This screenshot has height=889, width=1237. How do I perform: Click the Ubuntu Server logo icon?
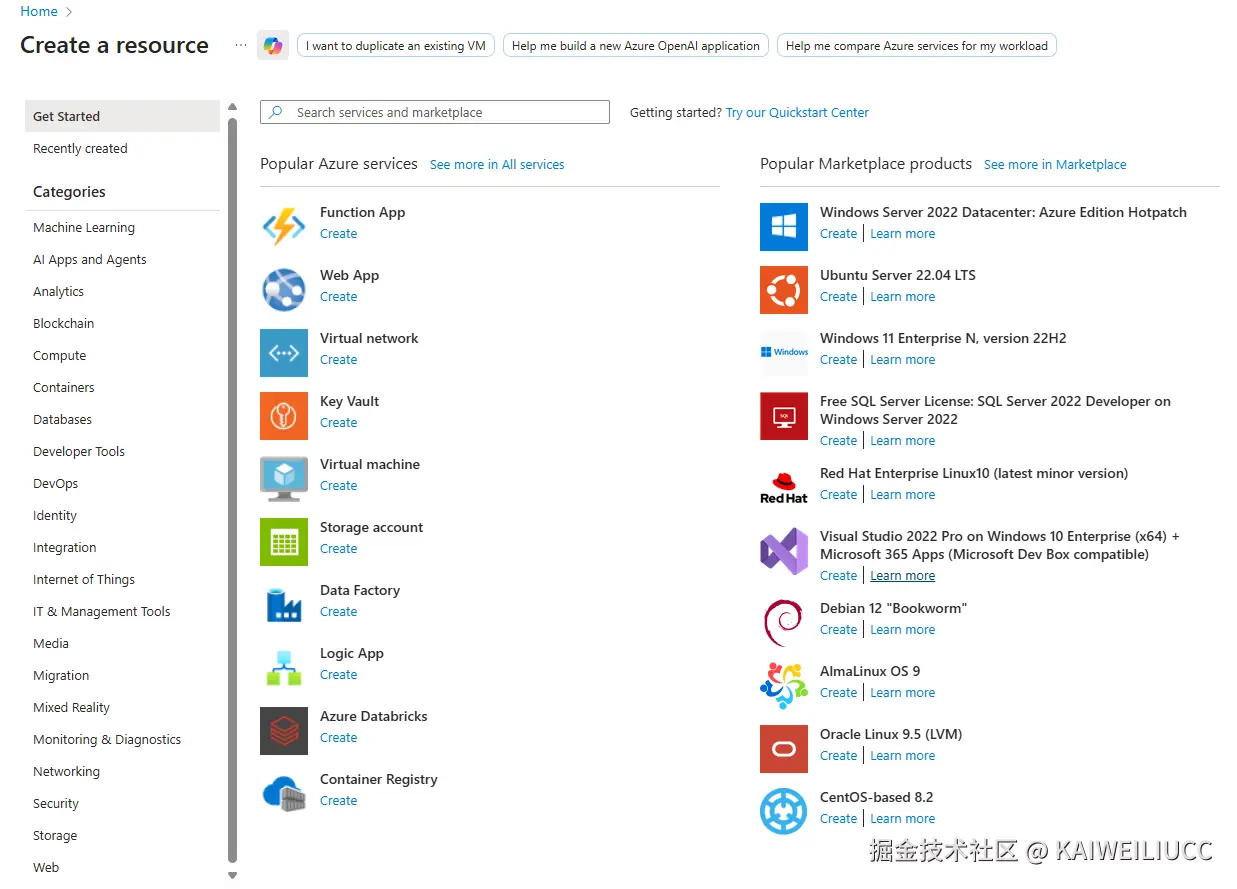(784, 290)
